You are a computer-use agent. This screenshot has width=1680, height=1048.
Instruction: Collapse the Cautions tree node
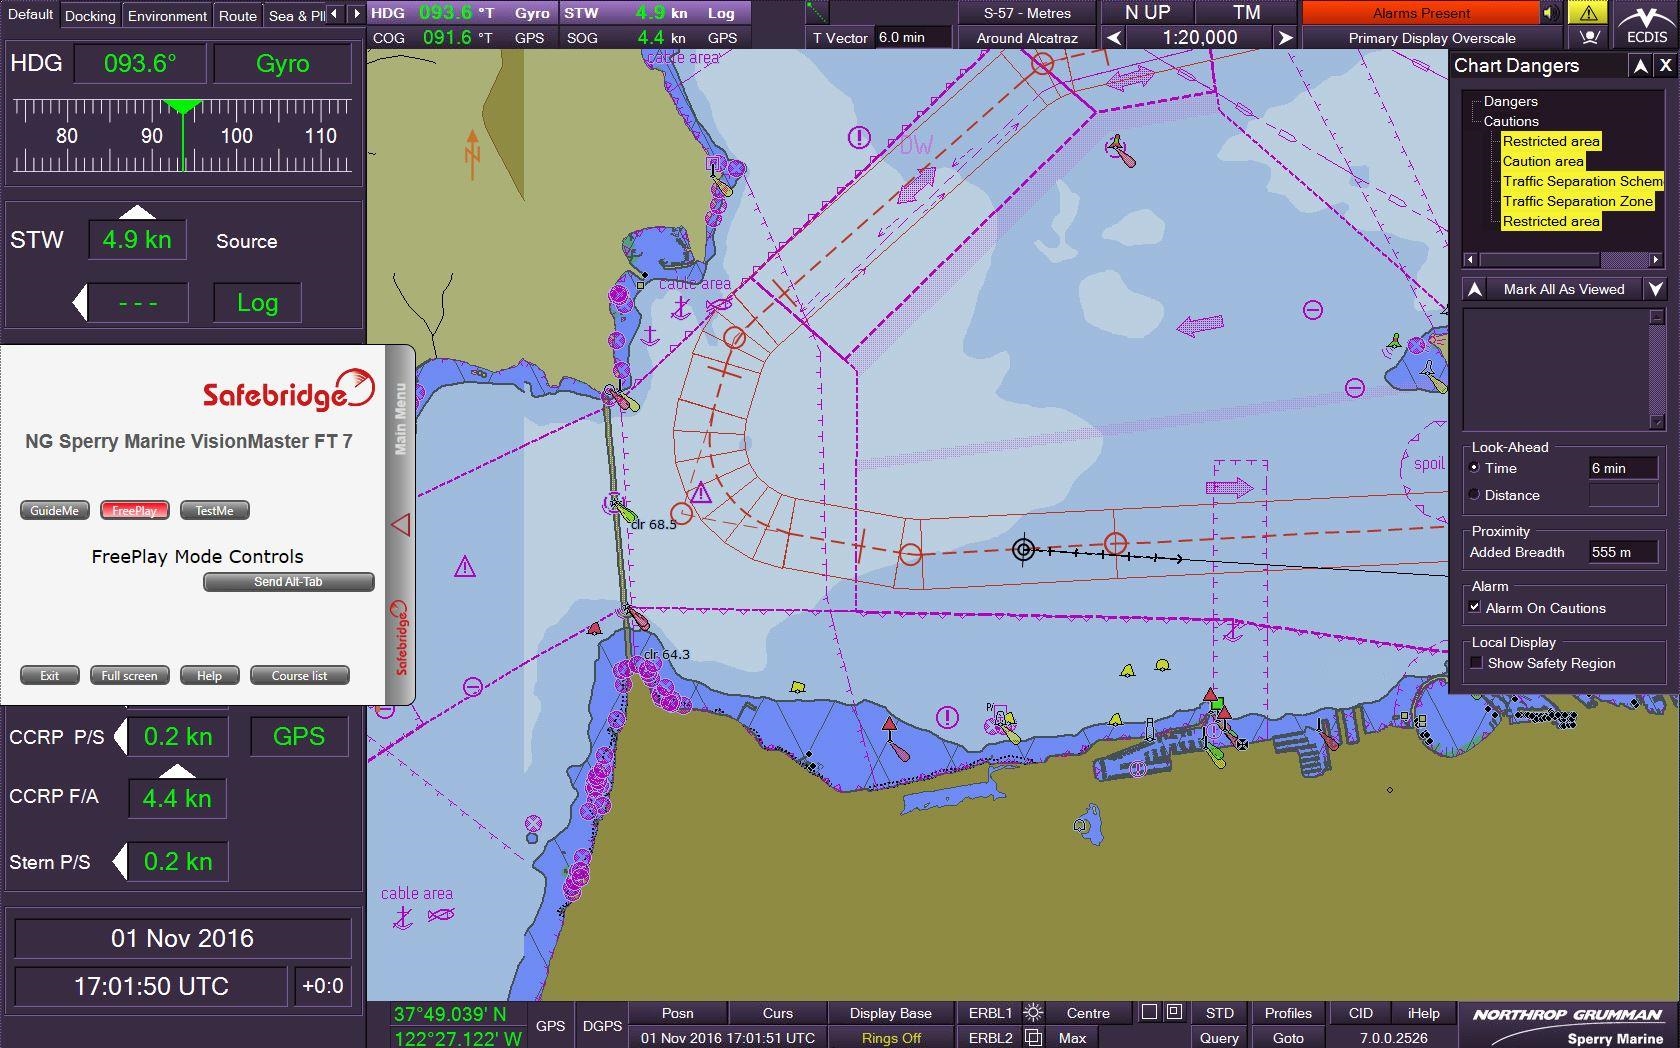pos(1510,121)
